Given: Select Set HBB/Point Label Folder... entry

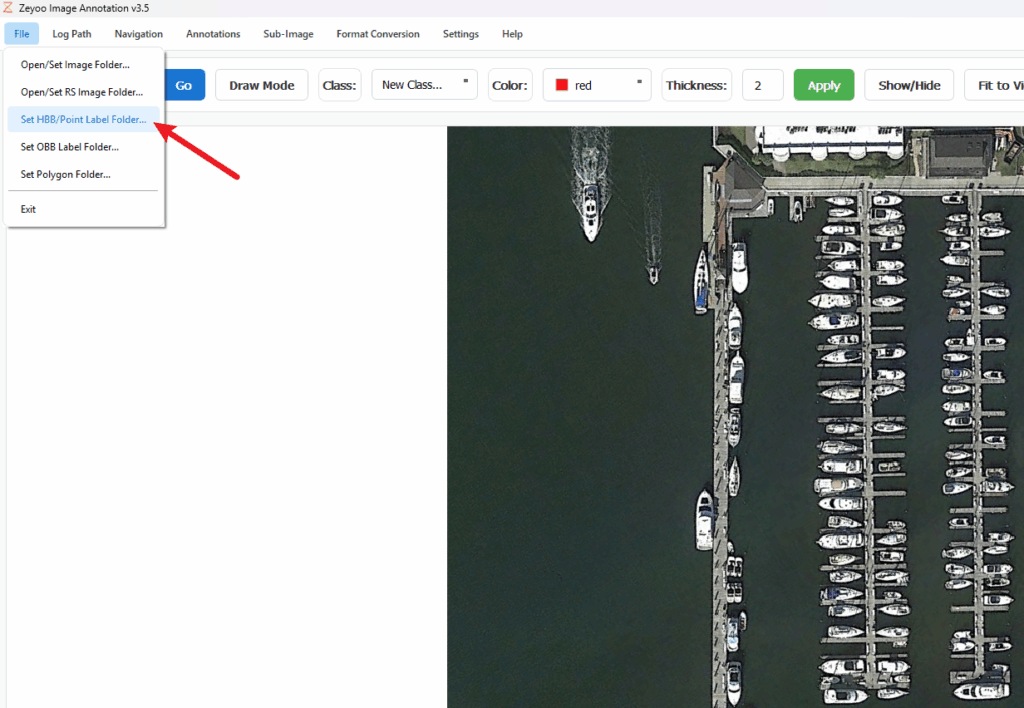Looking at the screenshot, I should click(84, 120).
